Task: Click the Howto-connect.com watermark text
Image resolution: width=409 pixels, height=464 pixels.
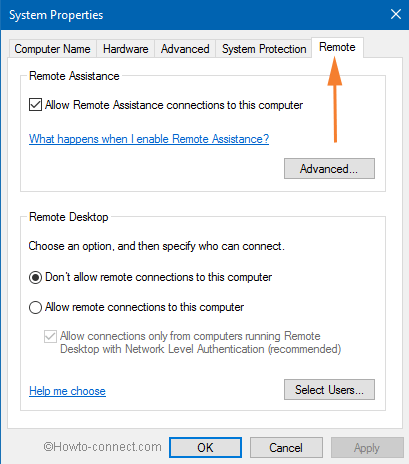Action: [103, 447]
